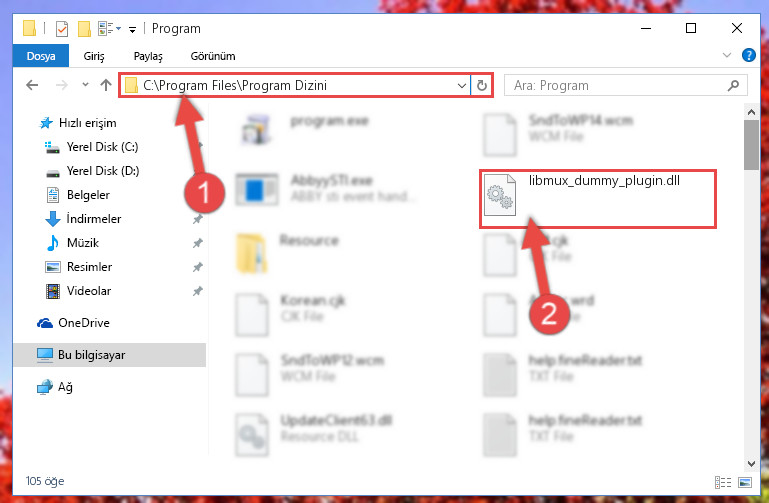Open help with the blue question mark
769x503 pixels.
pos(748,55)
